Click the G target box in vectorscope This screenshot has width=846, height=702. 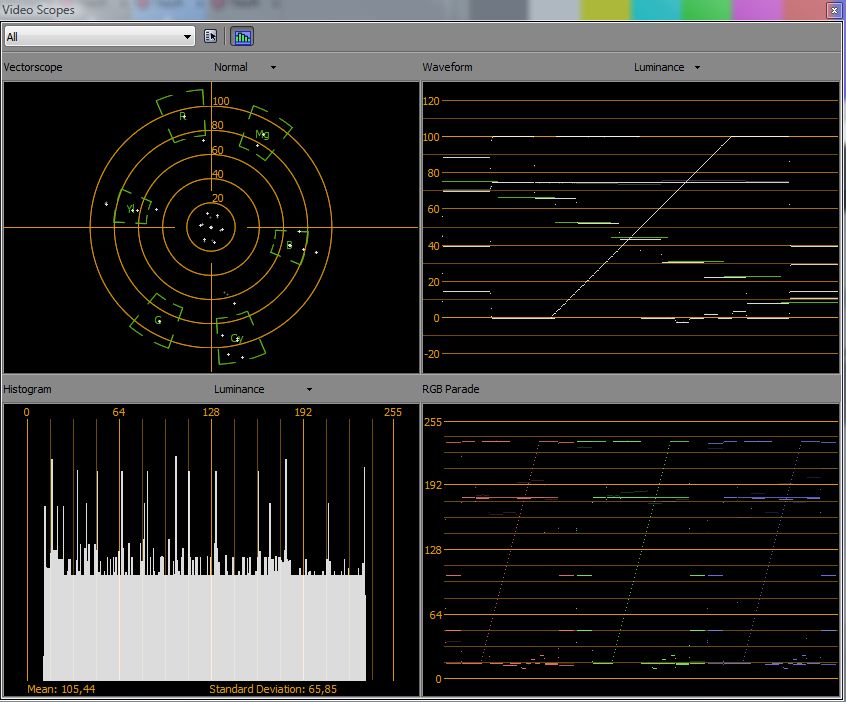tap(158, 321)
